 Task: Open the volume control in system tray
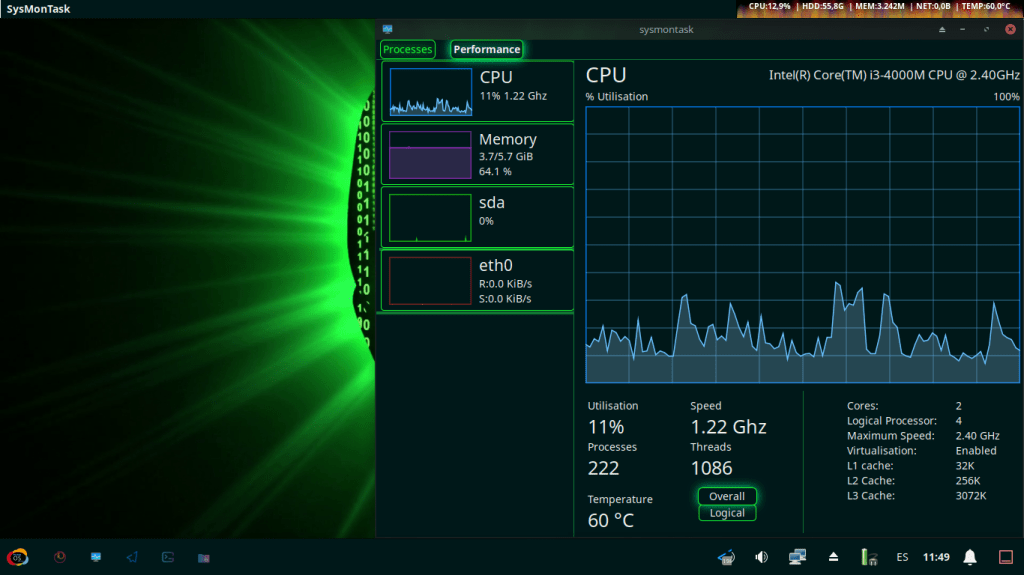click(761, 557)
